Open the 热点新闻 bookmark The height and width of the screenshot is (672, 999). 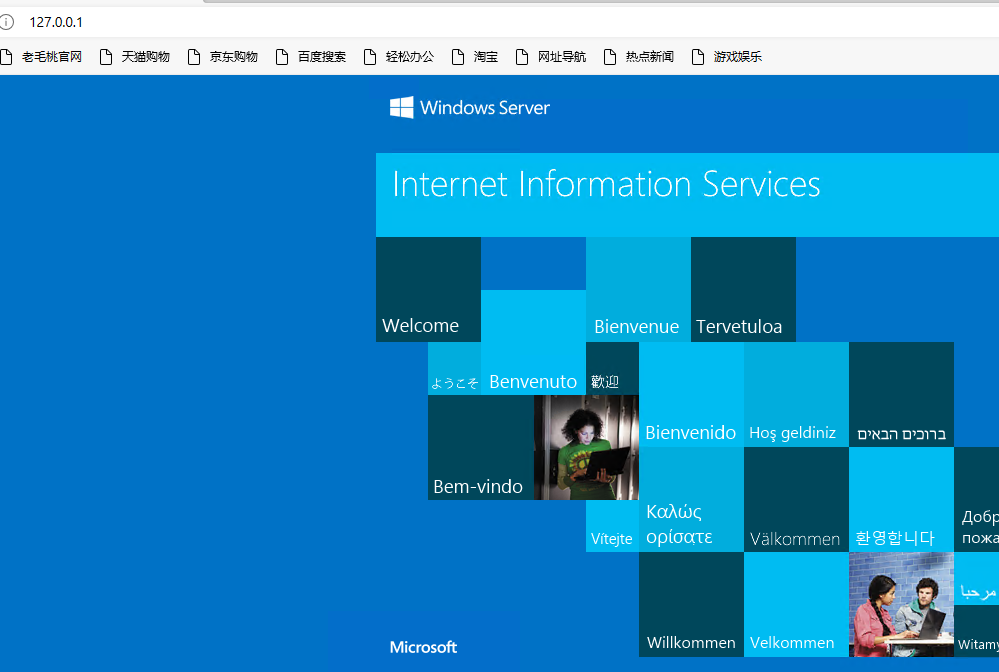[638, 57]
